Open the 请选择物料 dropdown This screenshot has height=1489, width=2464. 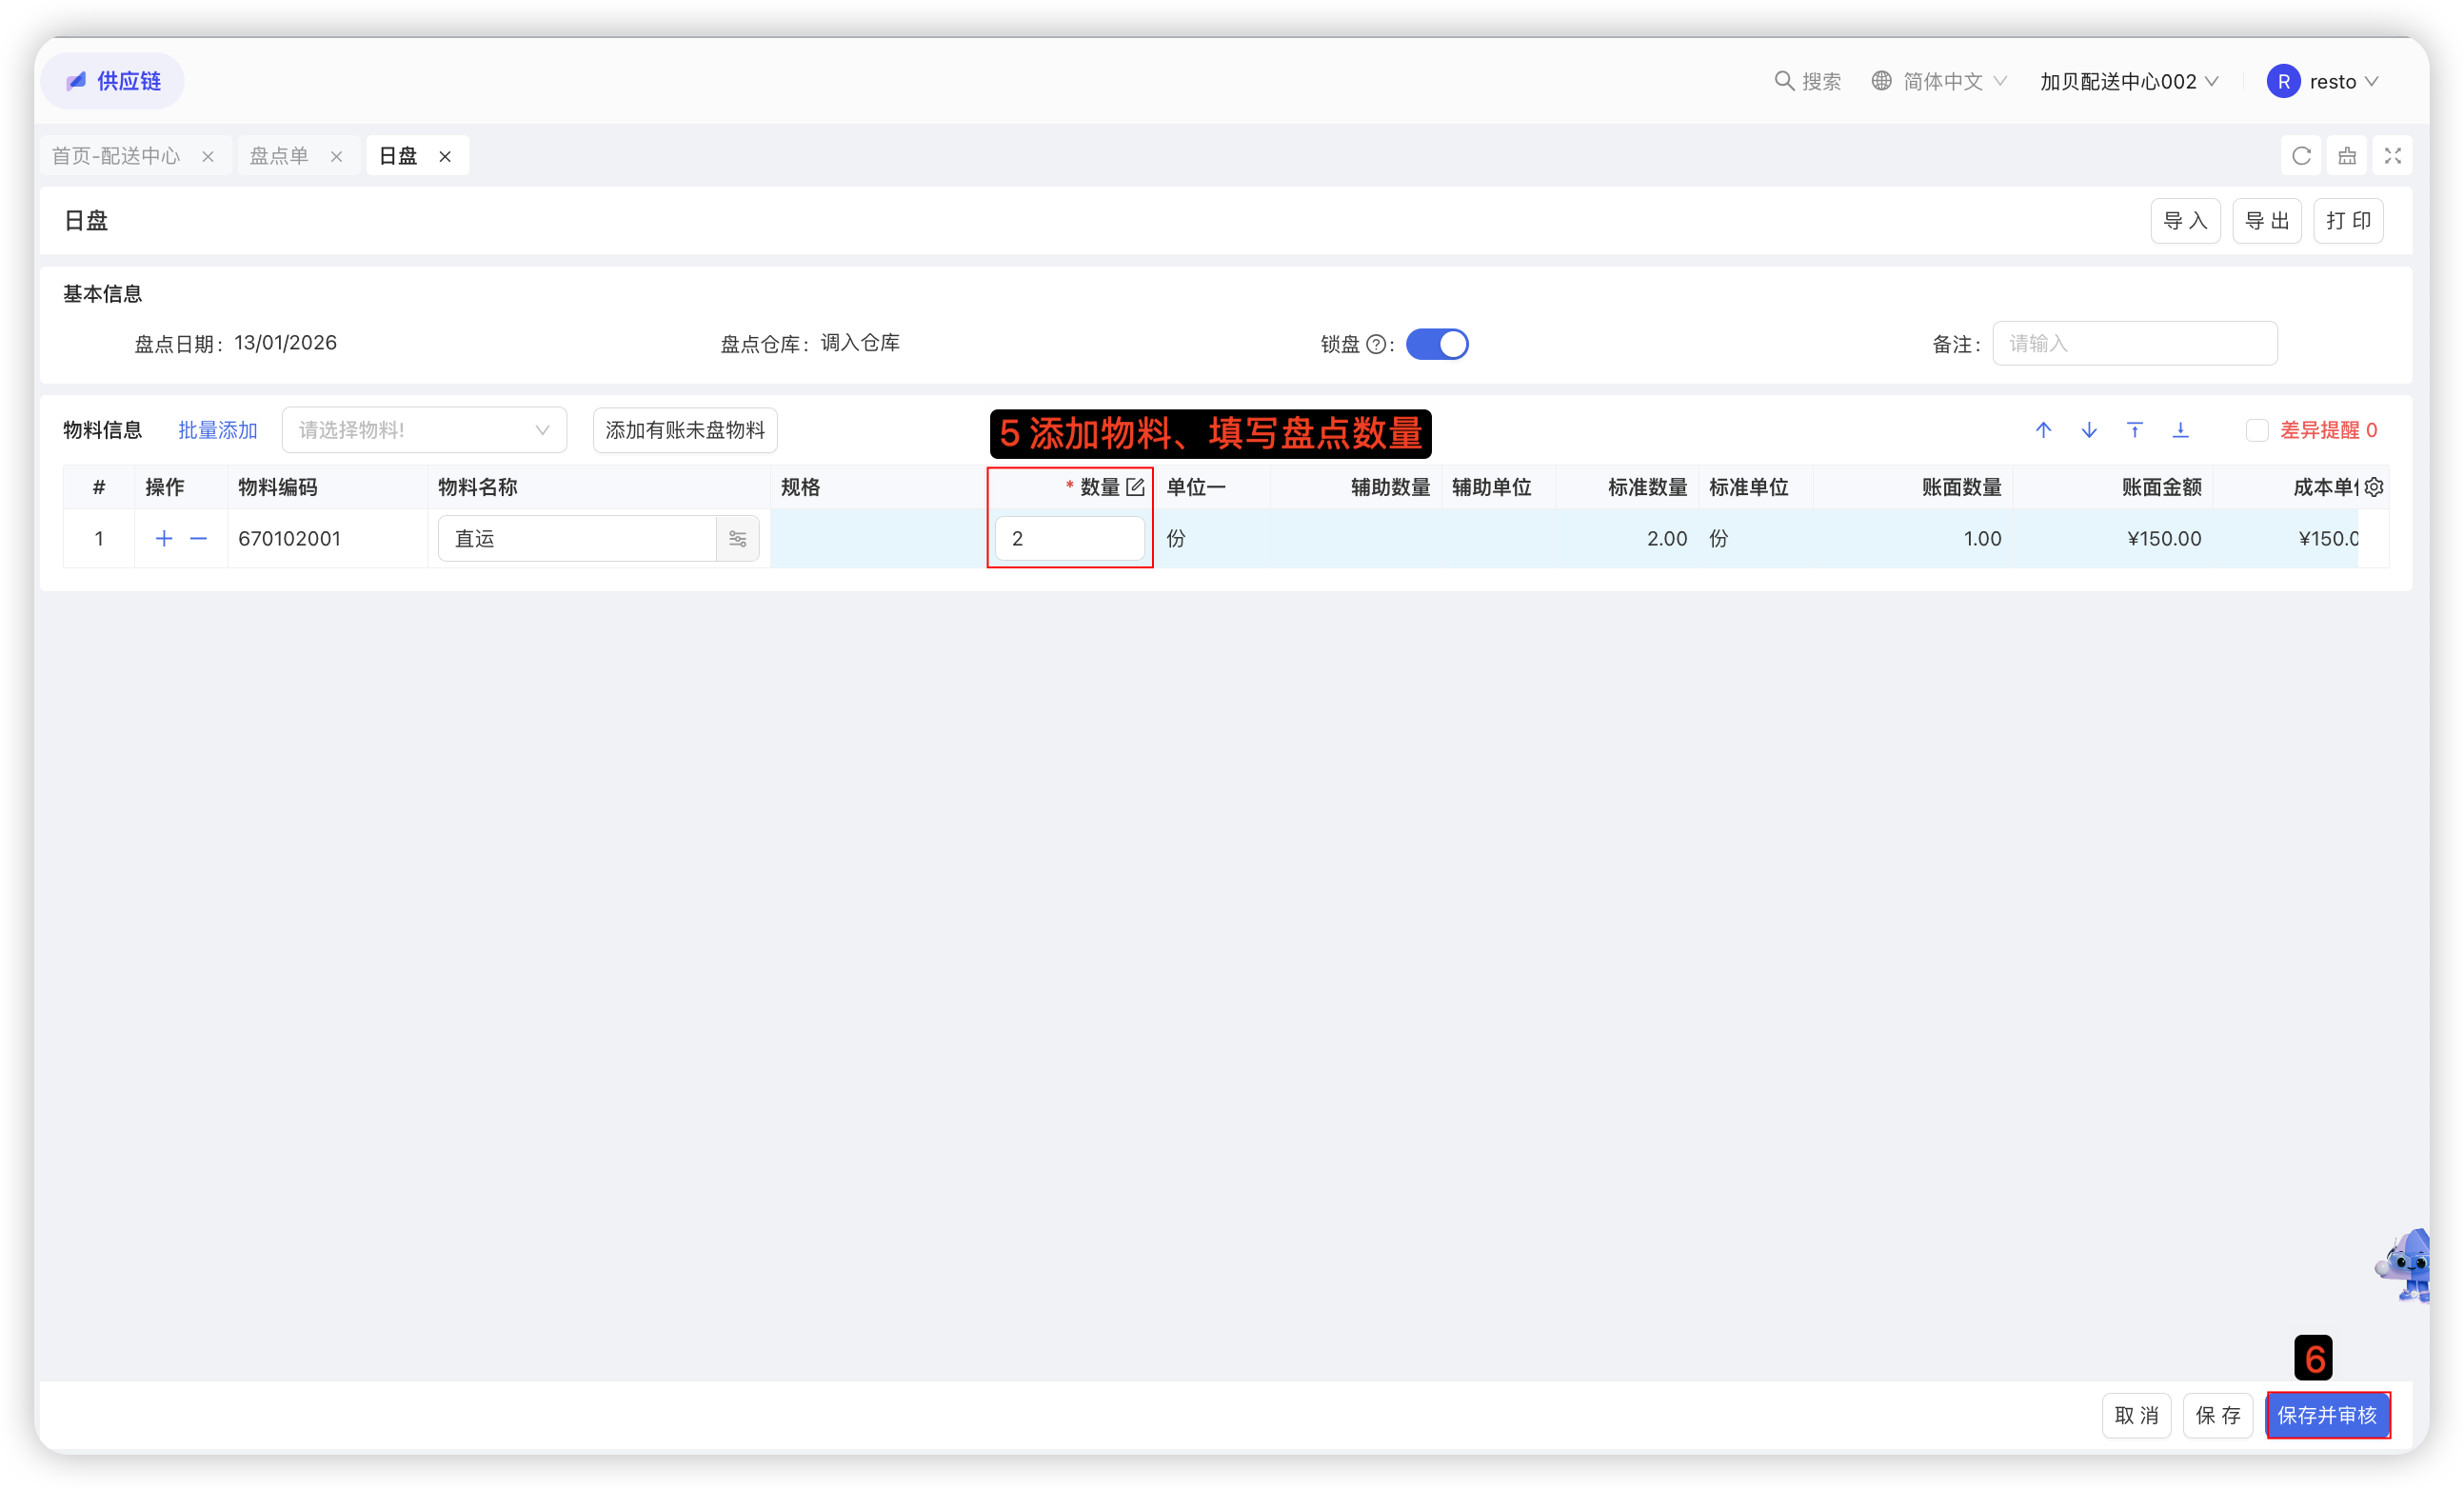(424, 430)
